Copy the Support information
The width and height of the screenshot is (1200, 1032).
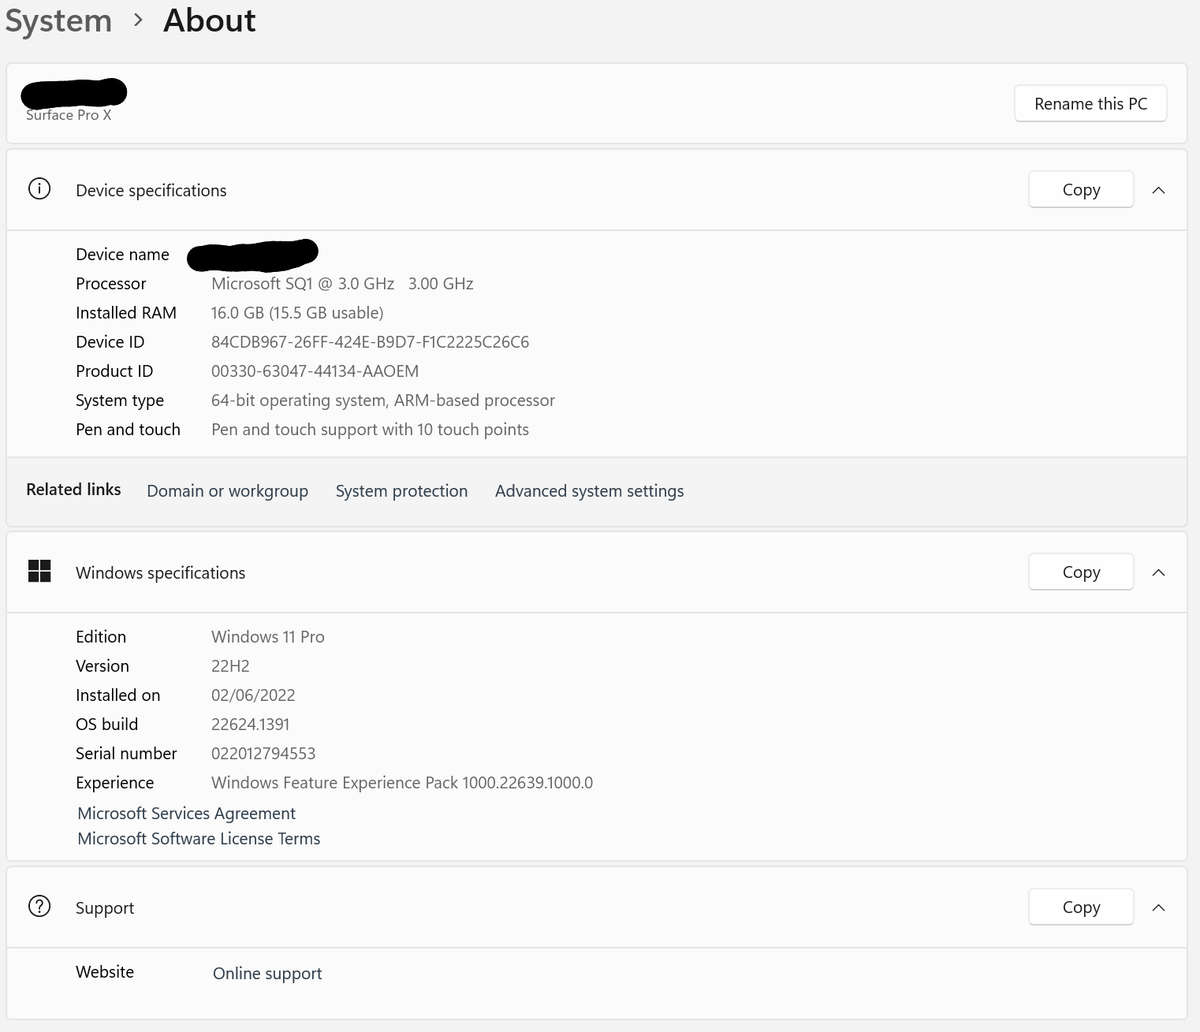tap(1080, 907)
